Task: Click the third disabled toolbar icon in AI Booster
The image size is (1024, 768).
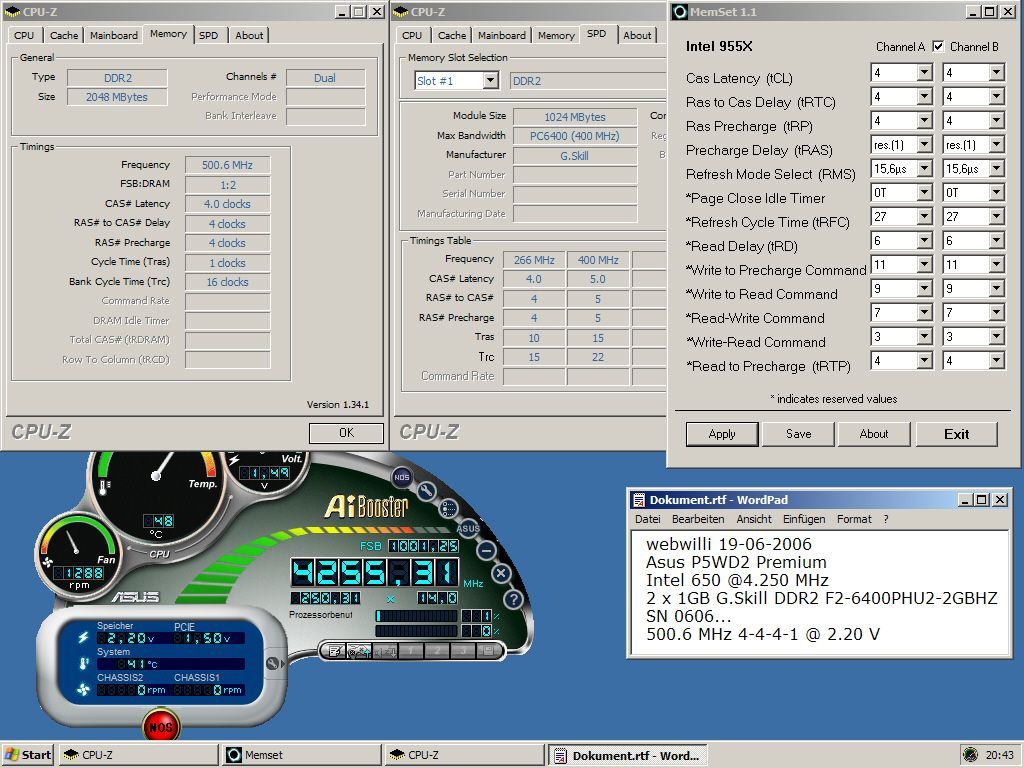Action: point(385,650)
